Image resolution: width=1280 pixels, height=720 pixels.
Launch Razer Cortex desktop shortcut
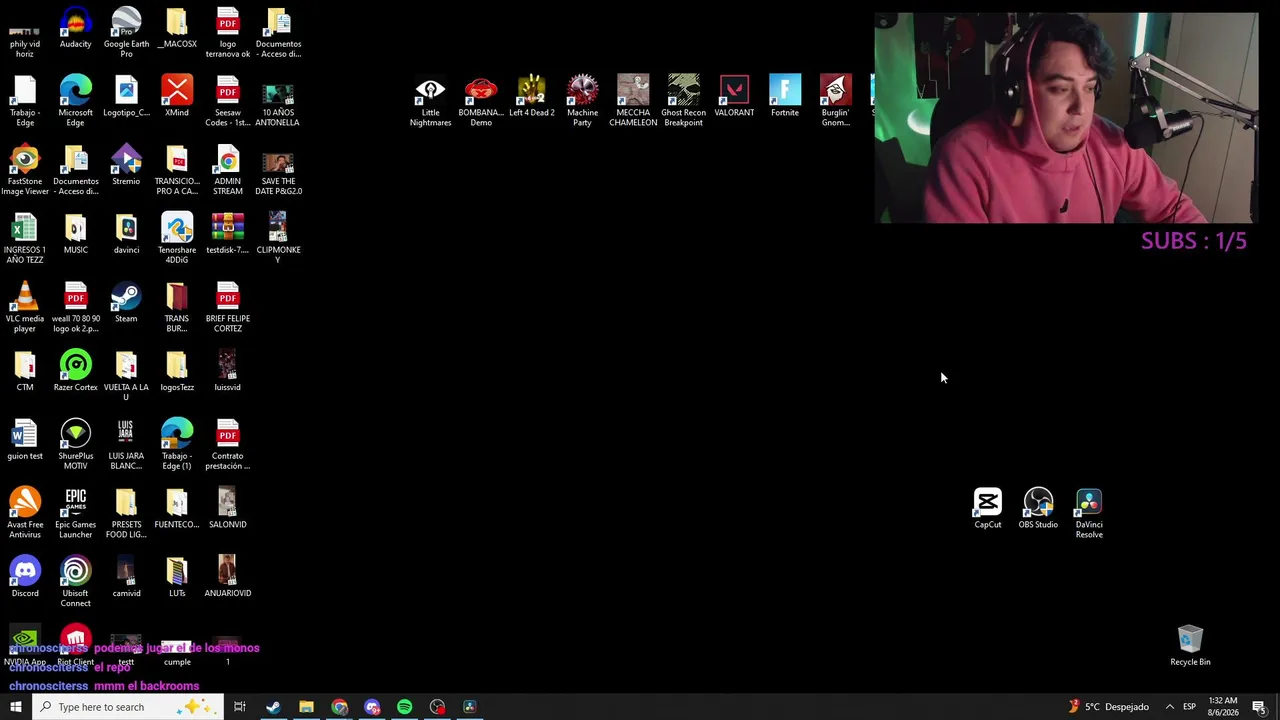[x=75, y=372]
